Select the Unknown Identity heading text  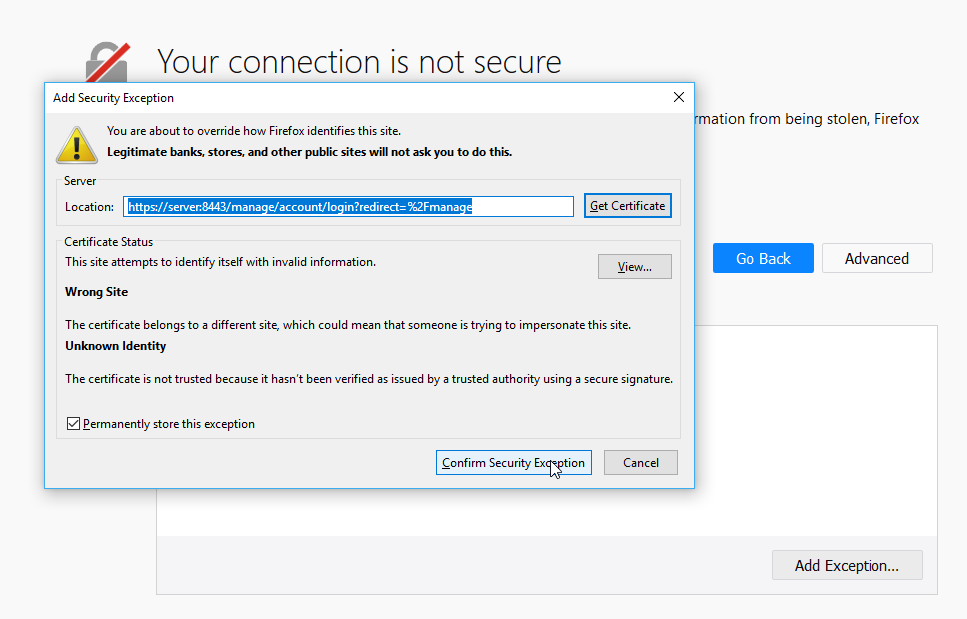pyautogui.click(x=116, y=346)
